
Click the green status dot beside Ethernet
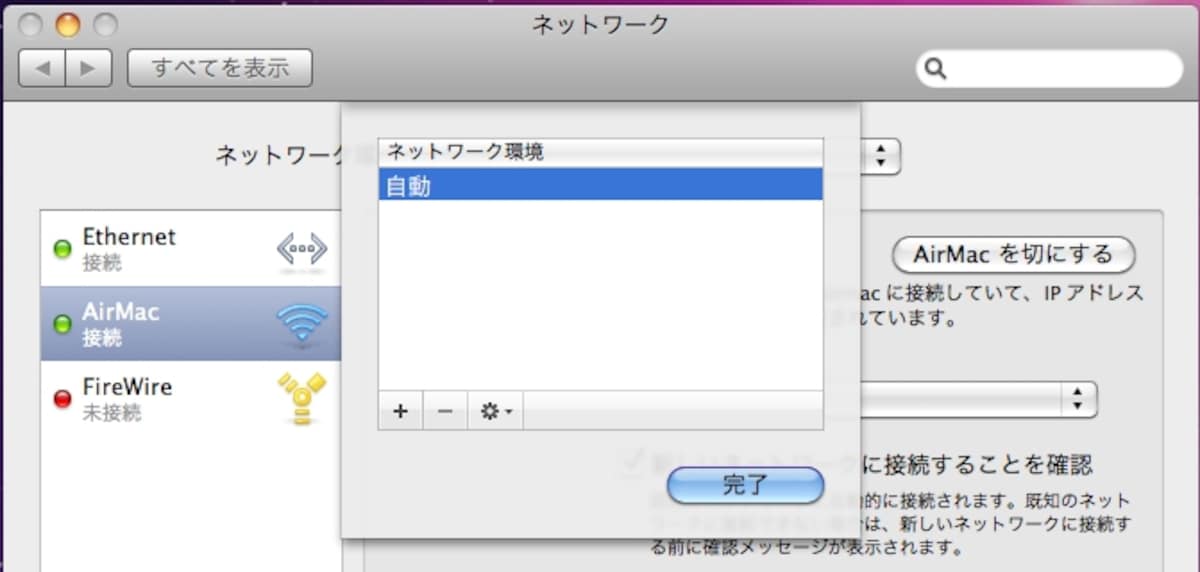62,249
